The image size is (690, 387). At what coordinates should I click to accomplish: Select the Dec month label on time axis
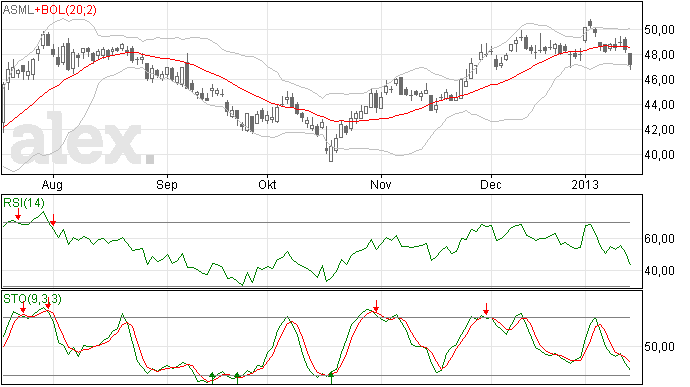(x=490, y=184)
